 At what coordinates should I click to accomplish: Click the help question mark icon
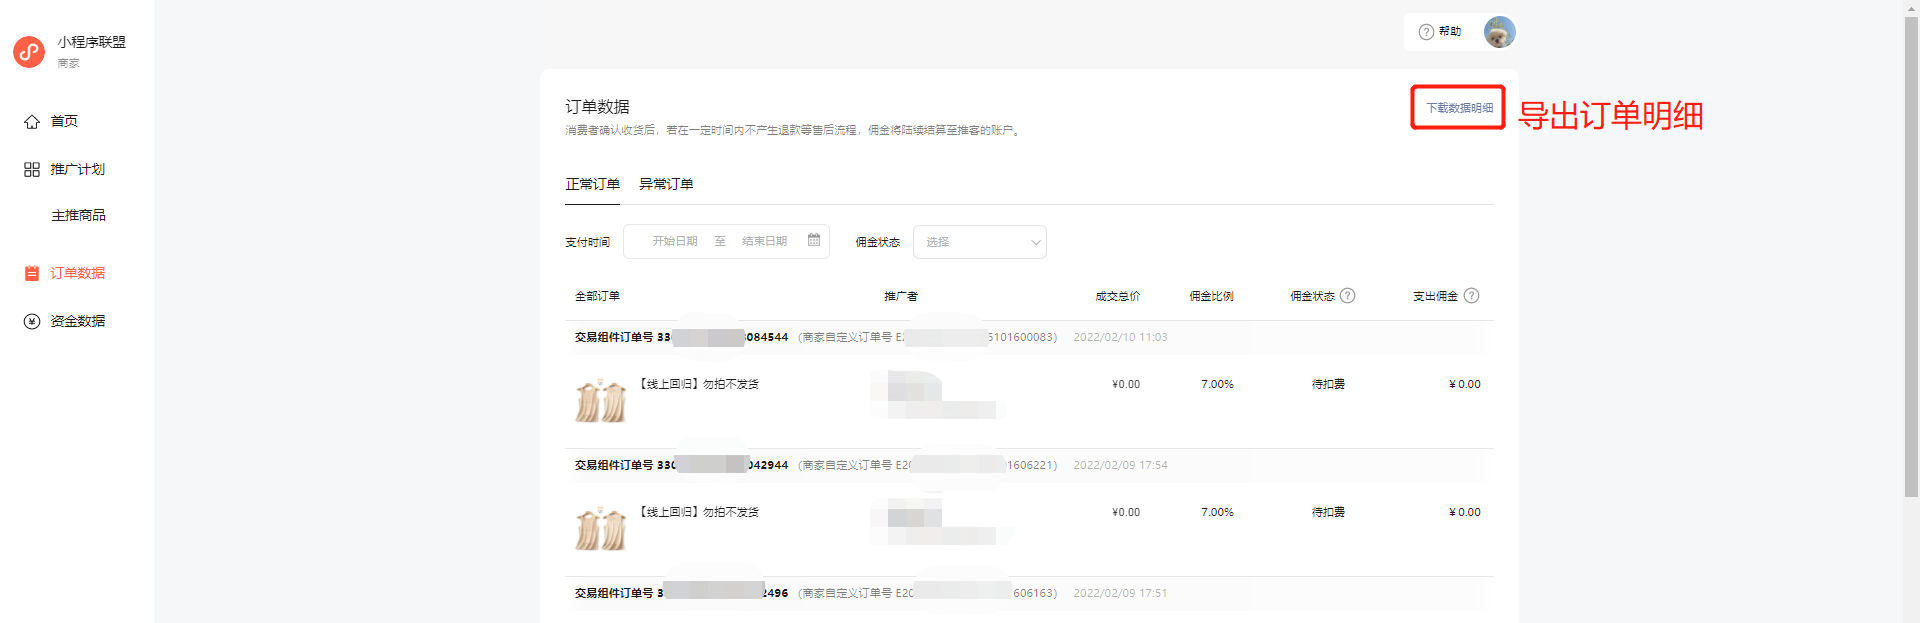[1426, 32]
